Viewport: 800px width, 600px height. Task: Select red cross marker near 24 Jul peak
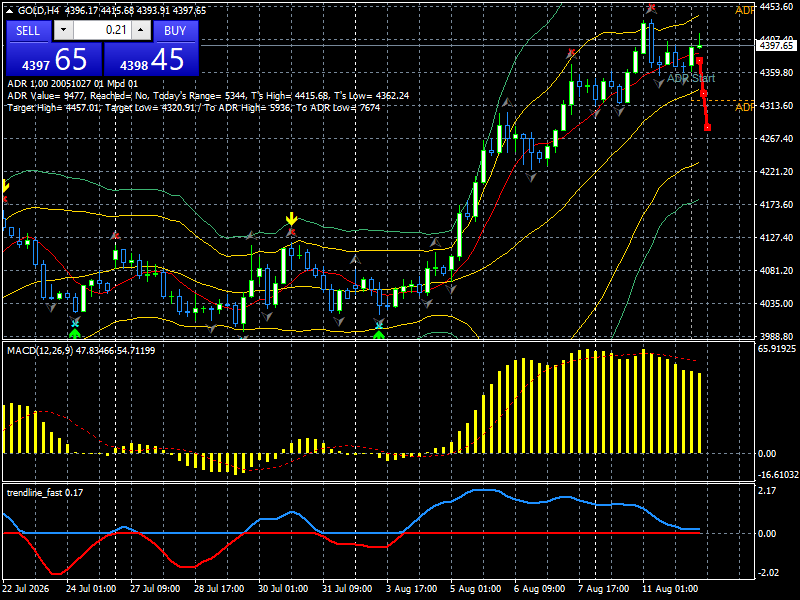(116, 236)
